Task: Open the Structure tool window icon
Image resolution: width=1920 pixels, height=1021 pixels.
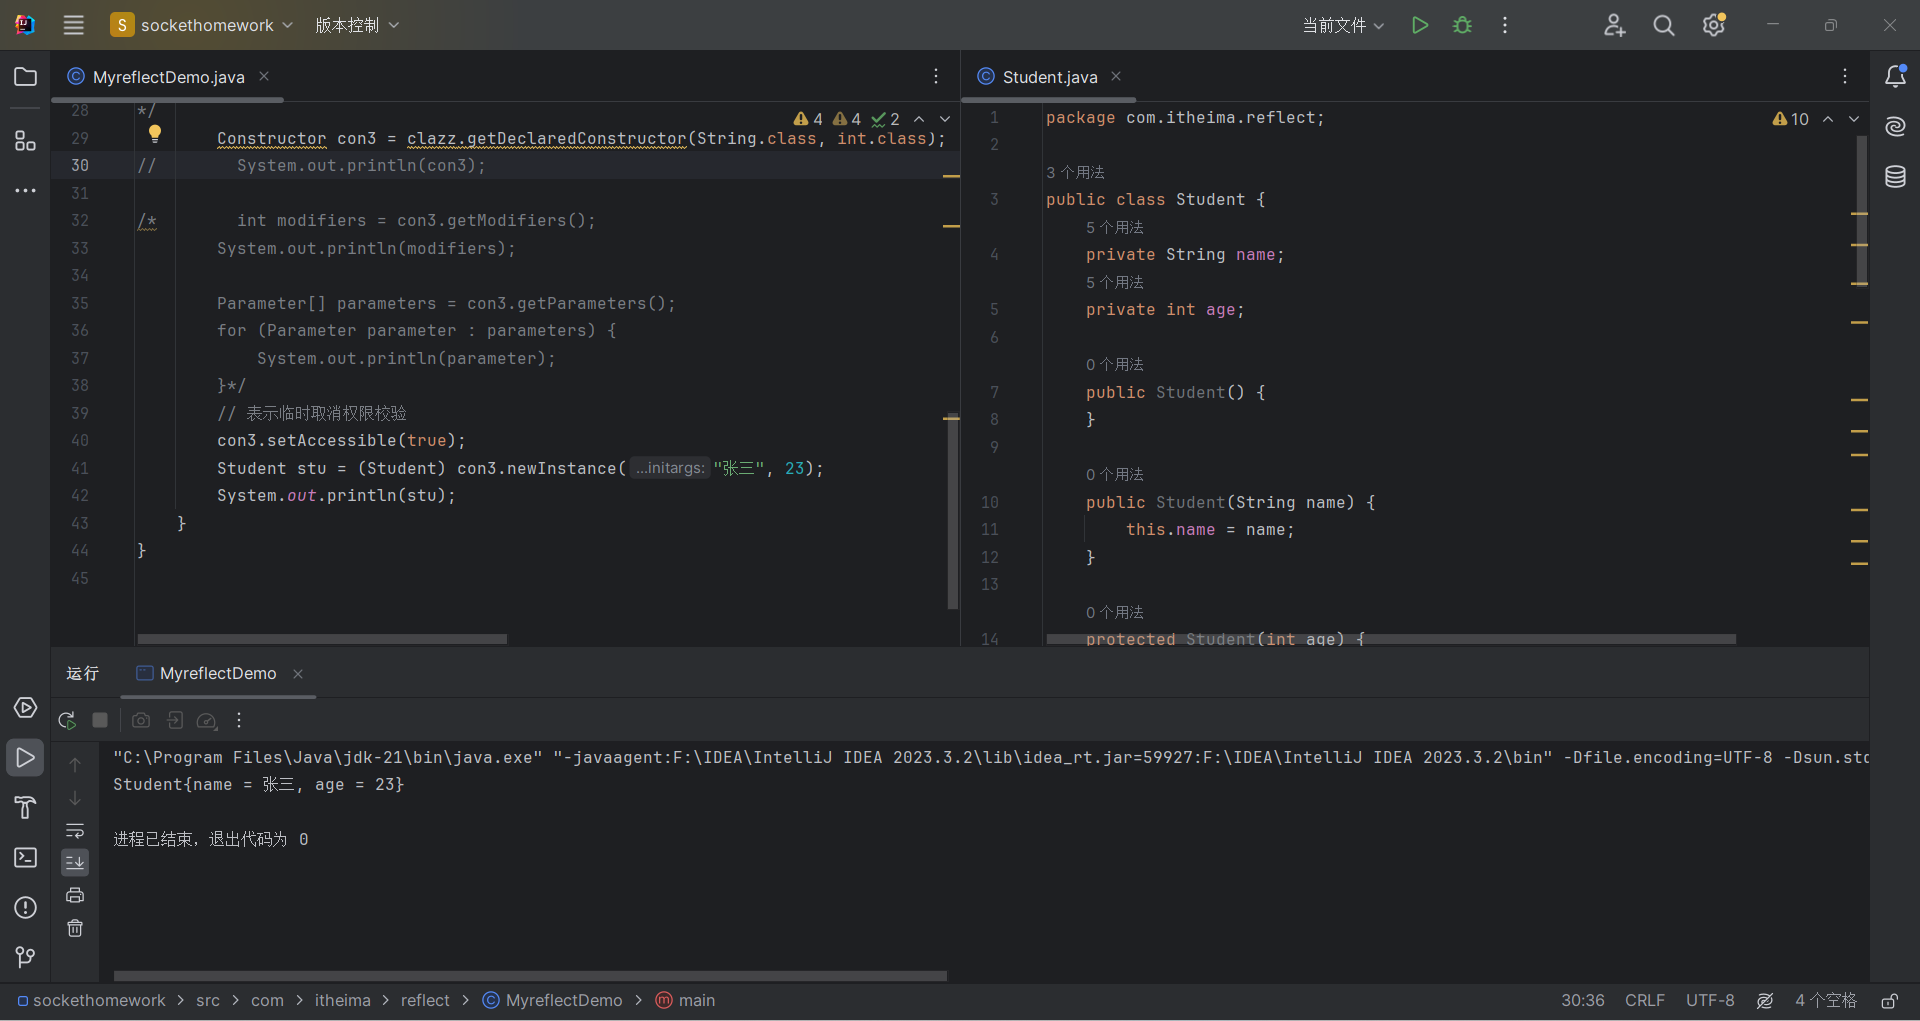Action: pyautogui.click(x=26, y=141)
